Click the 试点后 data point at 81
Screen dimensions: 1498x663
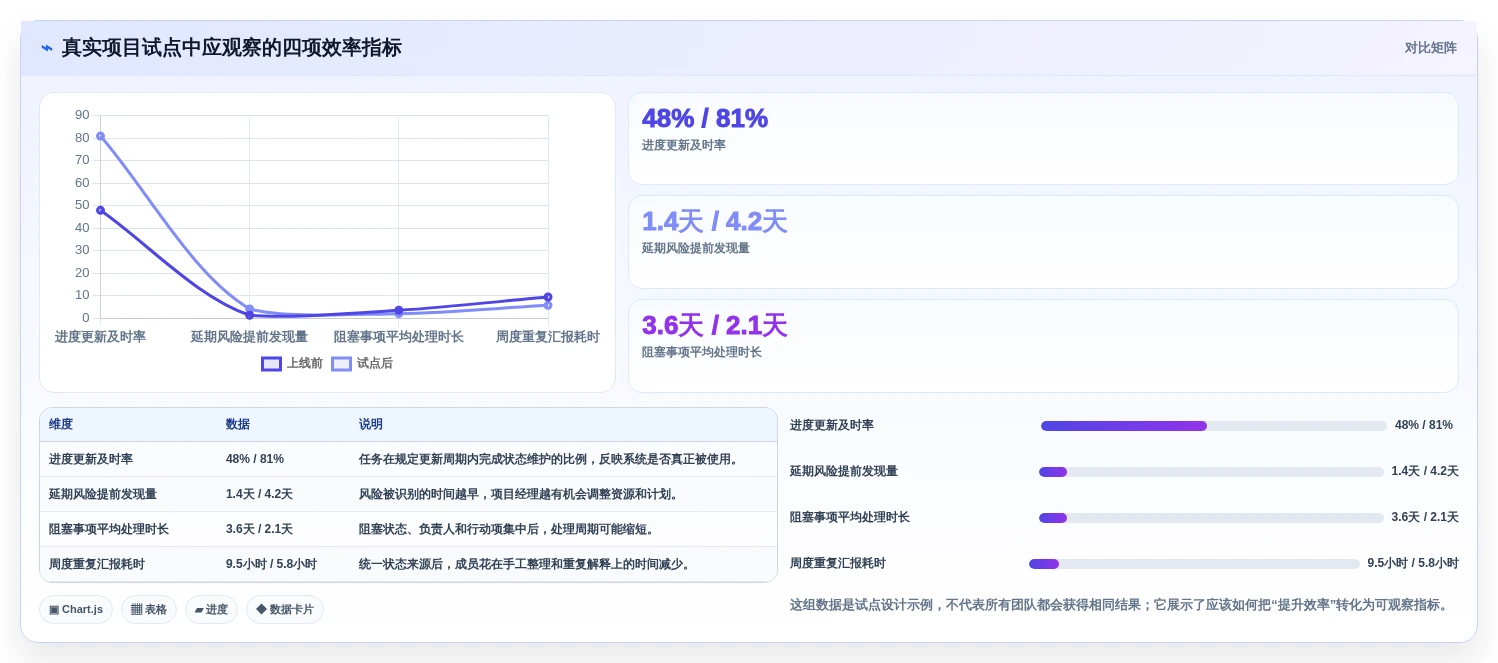100,136
